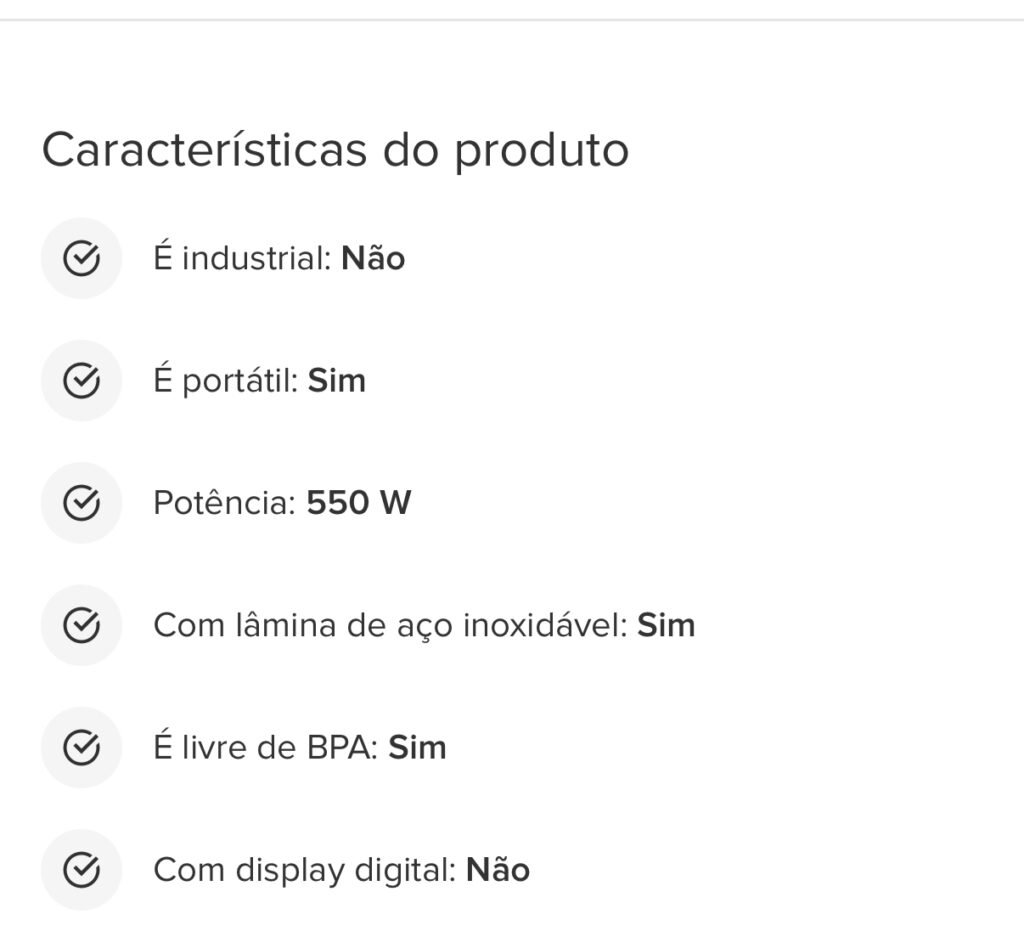The image size is (1024, 948).
Task: Click the Potência label text
Action: pyautogui.click(x=225, y=502)
